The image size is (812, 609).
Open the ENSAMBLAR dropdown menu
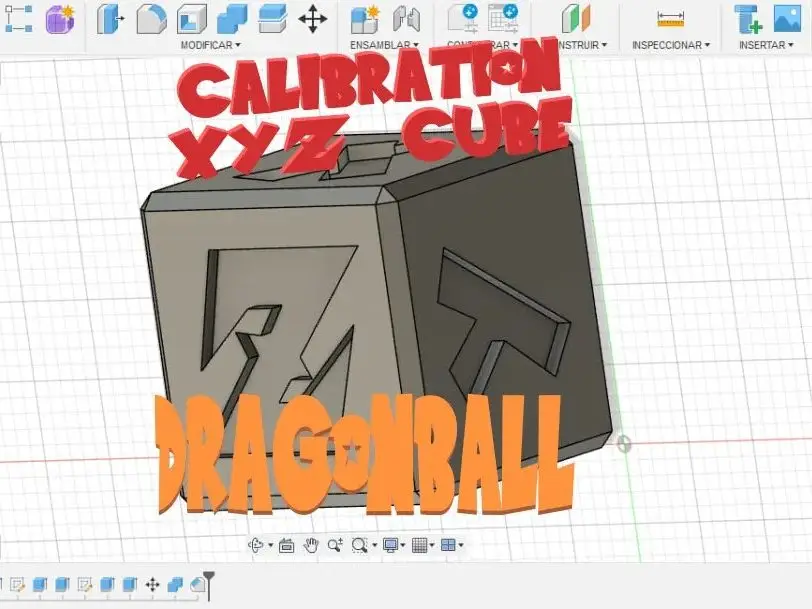coord(384,45)
